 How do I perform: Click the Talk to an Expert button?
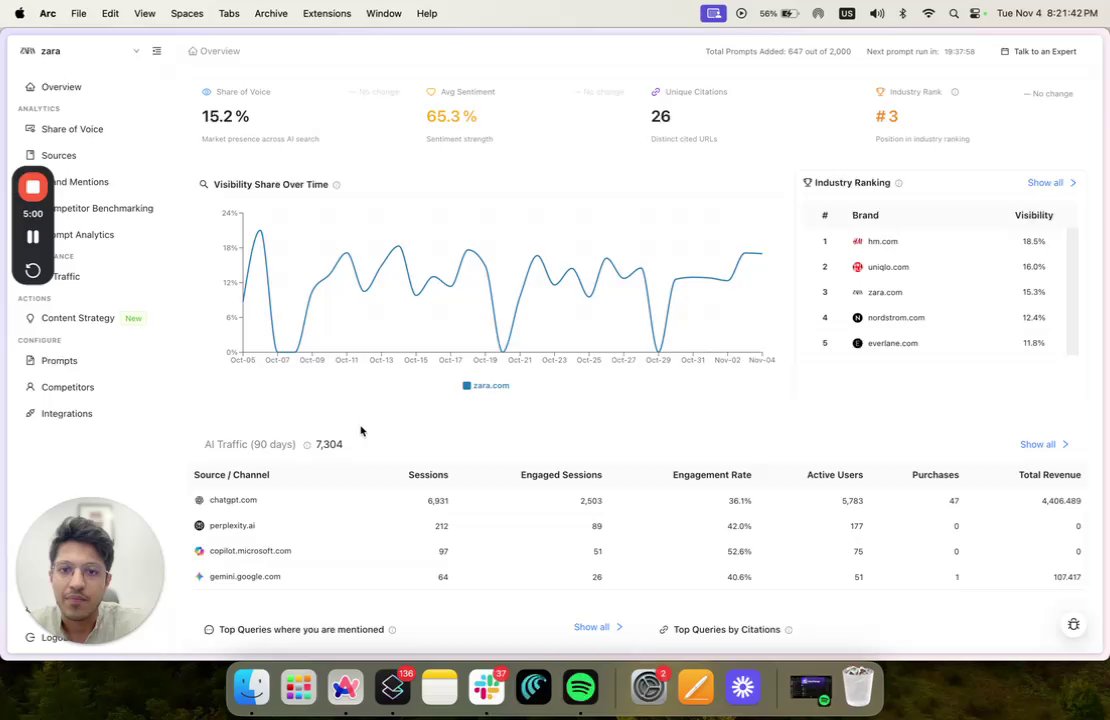pos(1039,52)
